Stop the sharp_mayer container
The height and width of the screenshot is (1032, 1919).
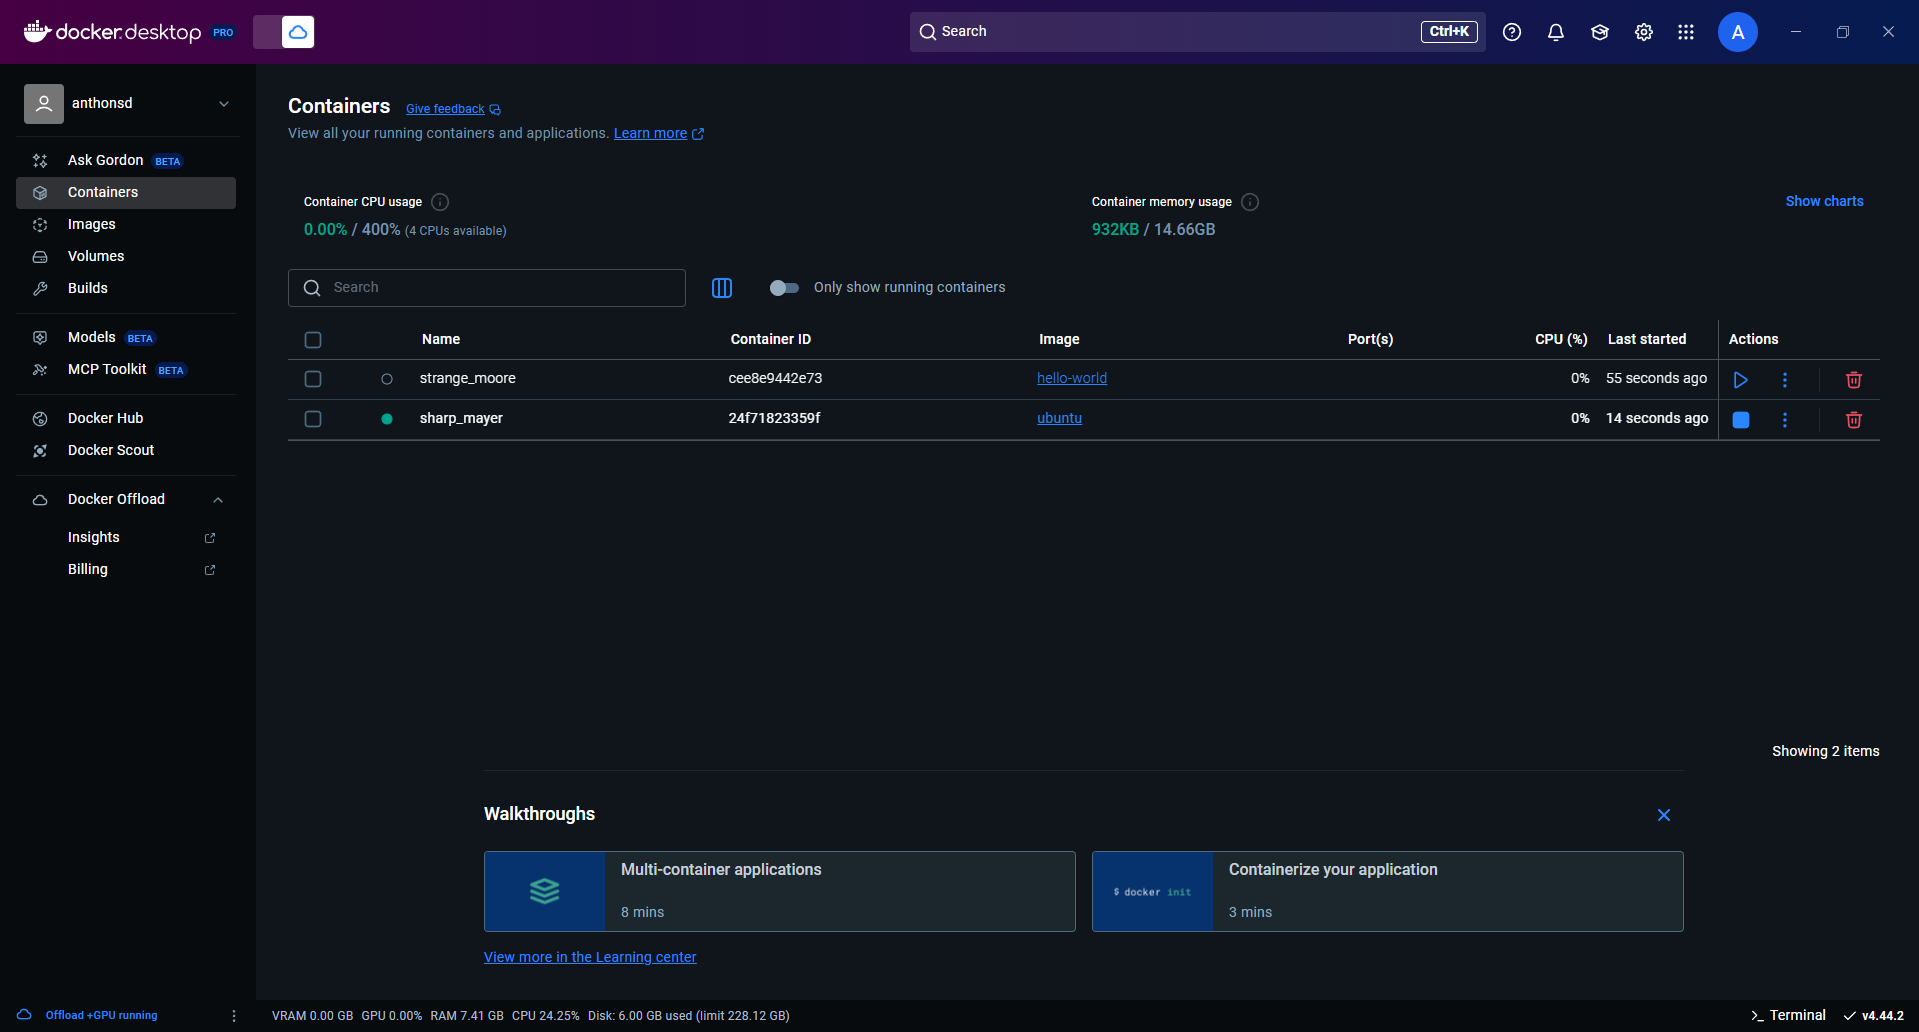click(1740, 420)
